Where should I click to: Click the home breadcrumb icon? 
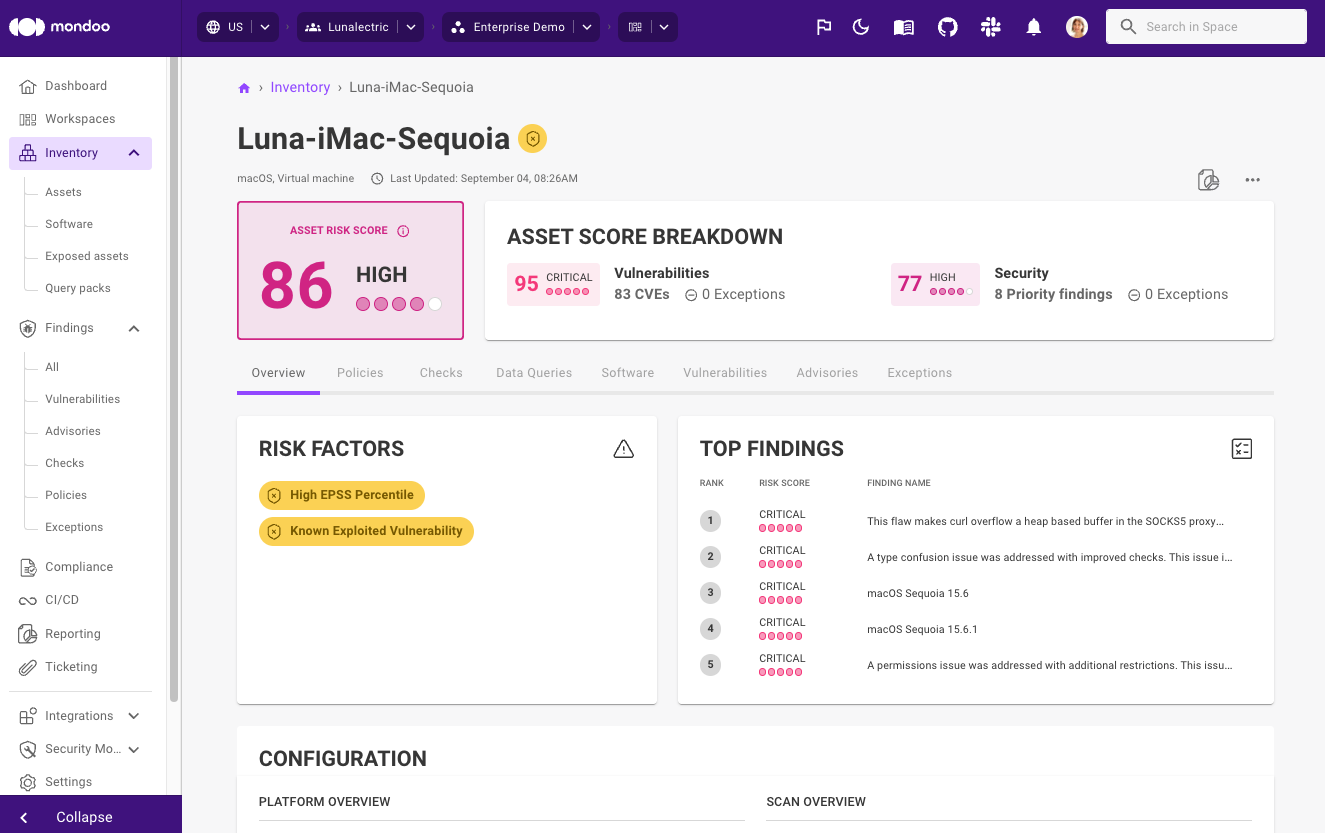tap(244, 88)
